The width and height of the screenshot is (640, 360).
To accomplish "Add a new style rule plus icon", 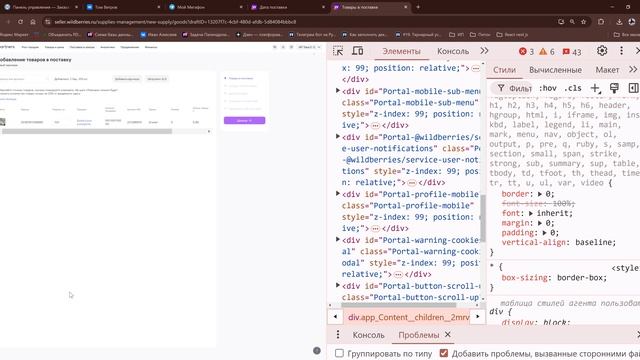I will tap(595, 88).
